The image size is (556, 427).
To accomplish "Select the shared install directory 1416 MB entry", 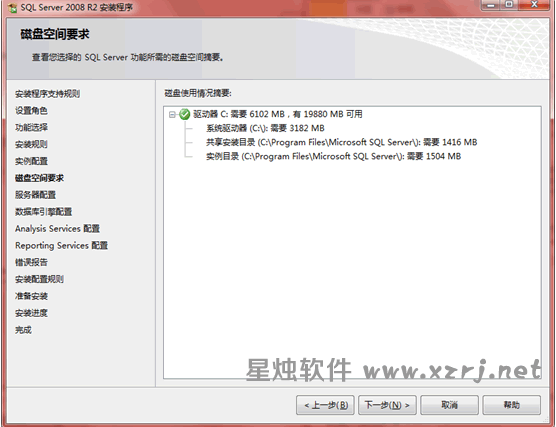I will [341, 143].
